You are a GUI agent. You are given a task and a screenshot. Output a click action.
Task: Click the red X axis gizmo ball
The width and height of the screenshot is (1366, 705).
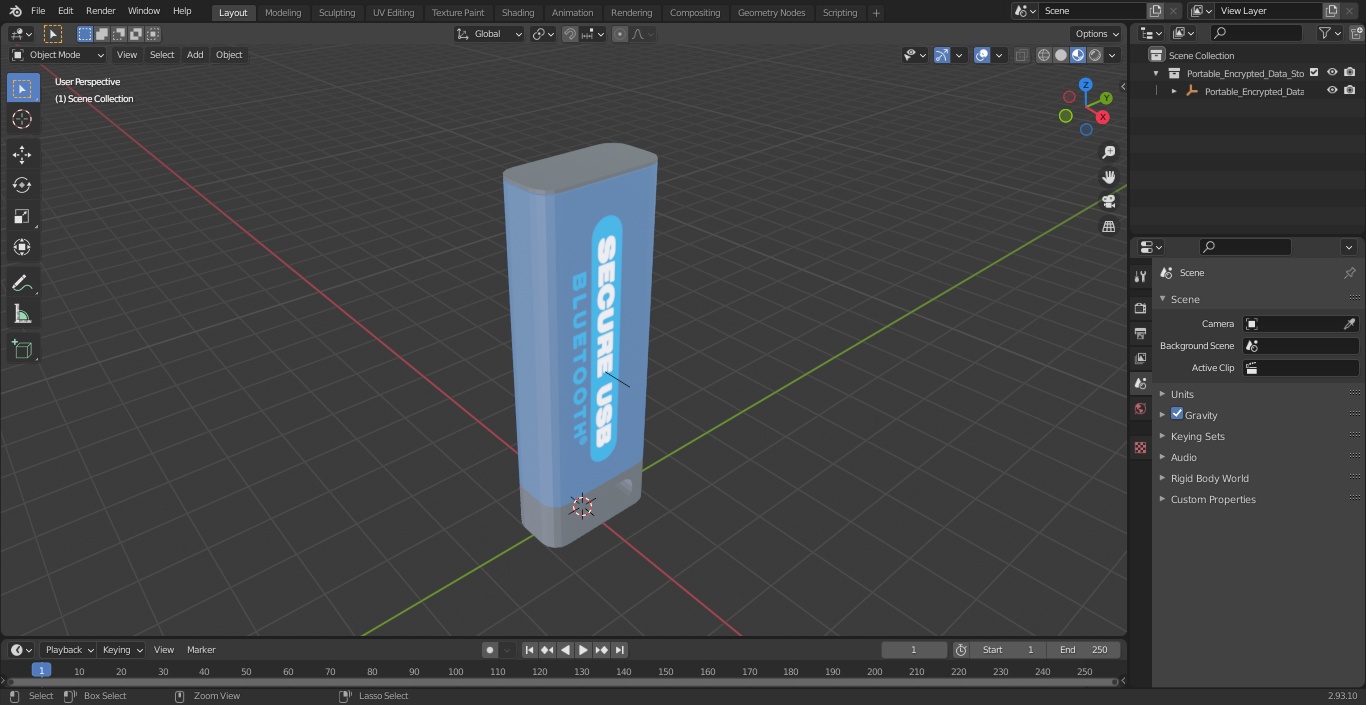[x=1103, y=117]
